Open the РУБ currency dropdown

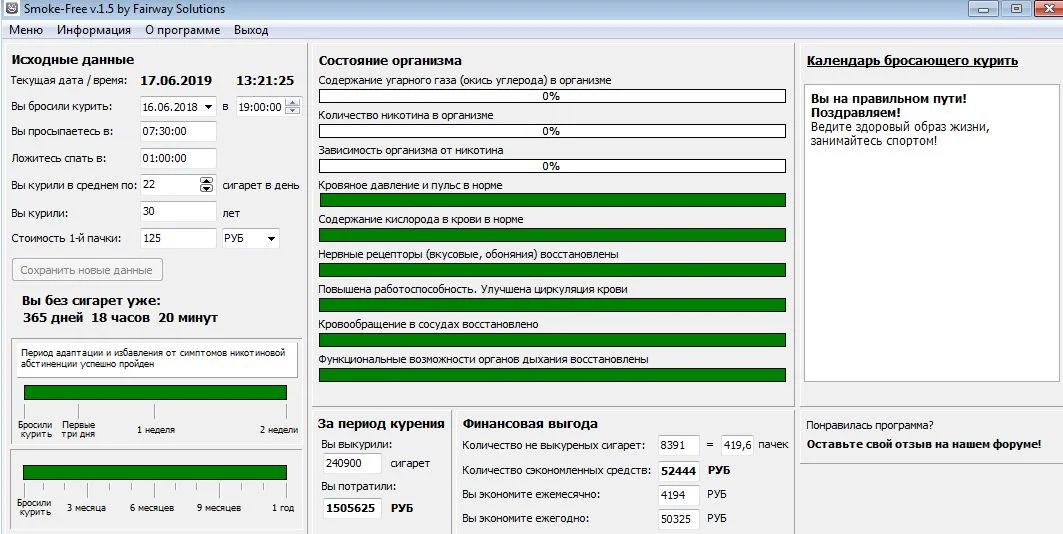(271, 239)
